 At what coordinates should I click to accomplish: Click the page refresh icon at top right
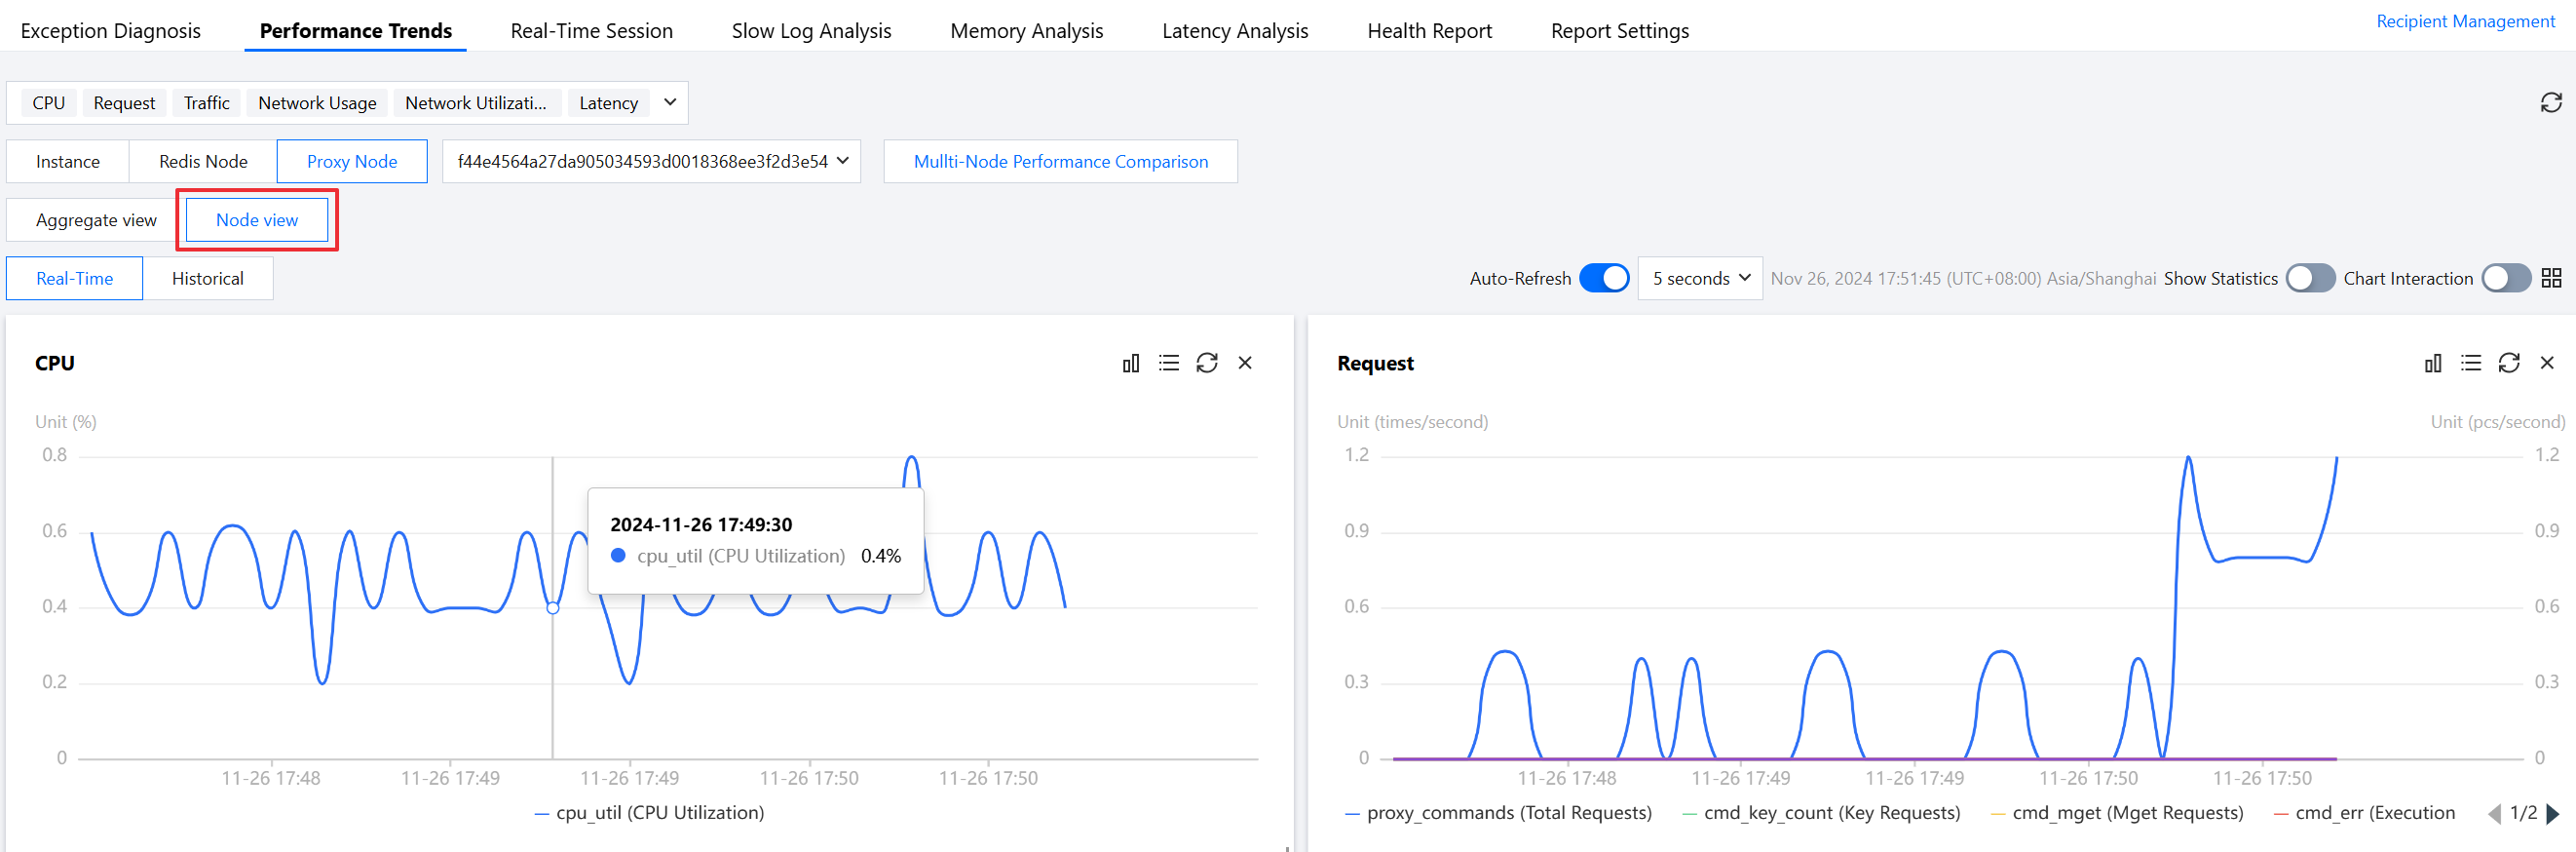click(x=2550, y=103)
